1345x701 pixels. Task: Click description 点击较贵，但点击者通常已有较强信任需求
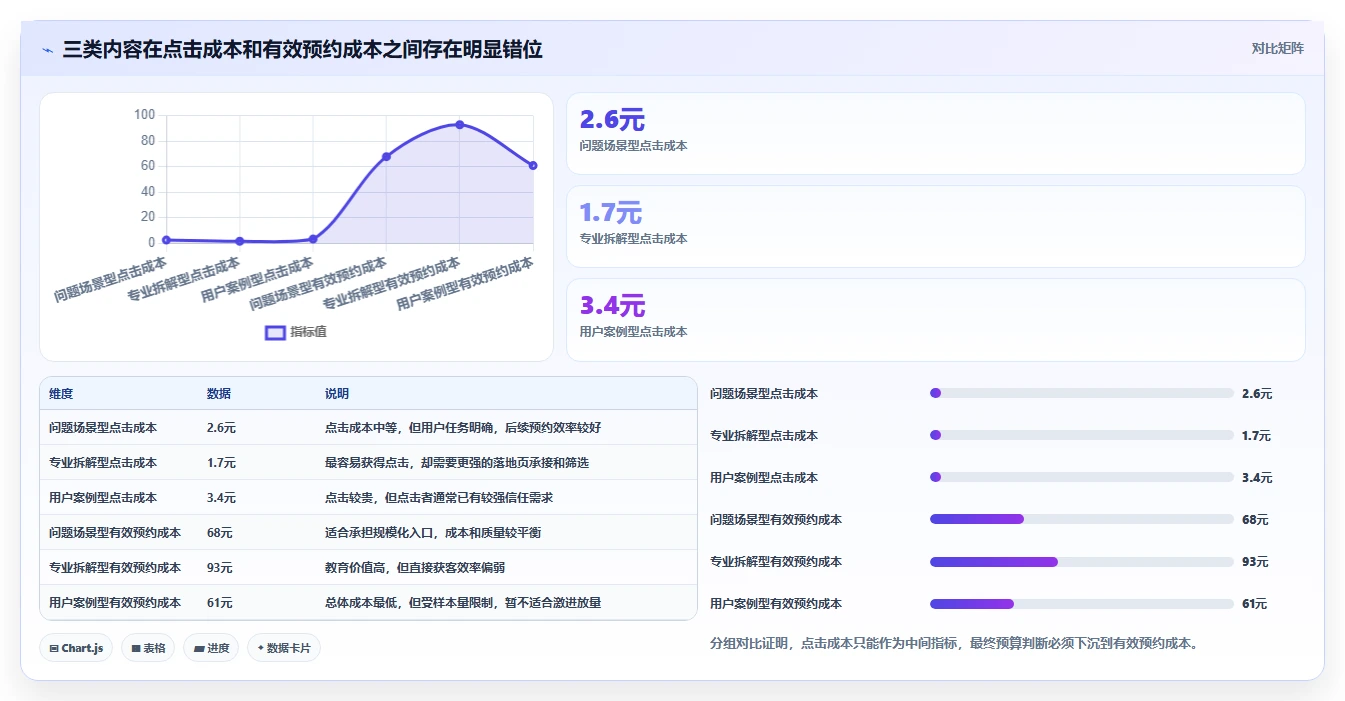[x=439, y=498]
